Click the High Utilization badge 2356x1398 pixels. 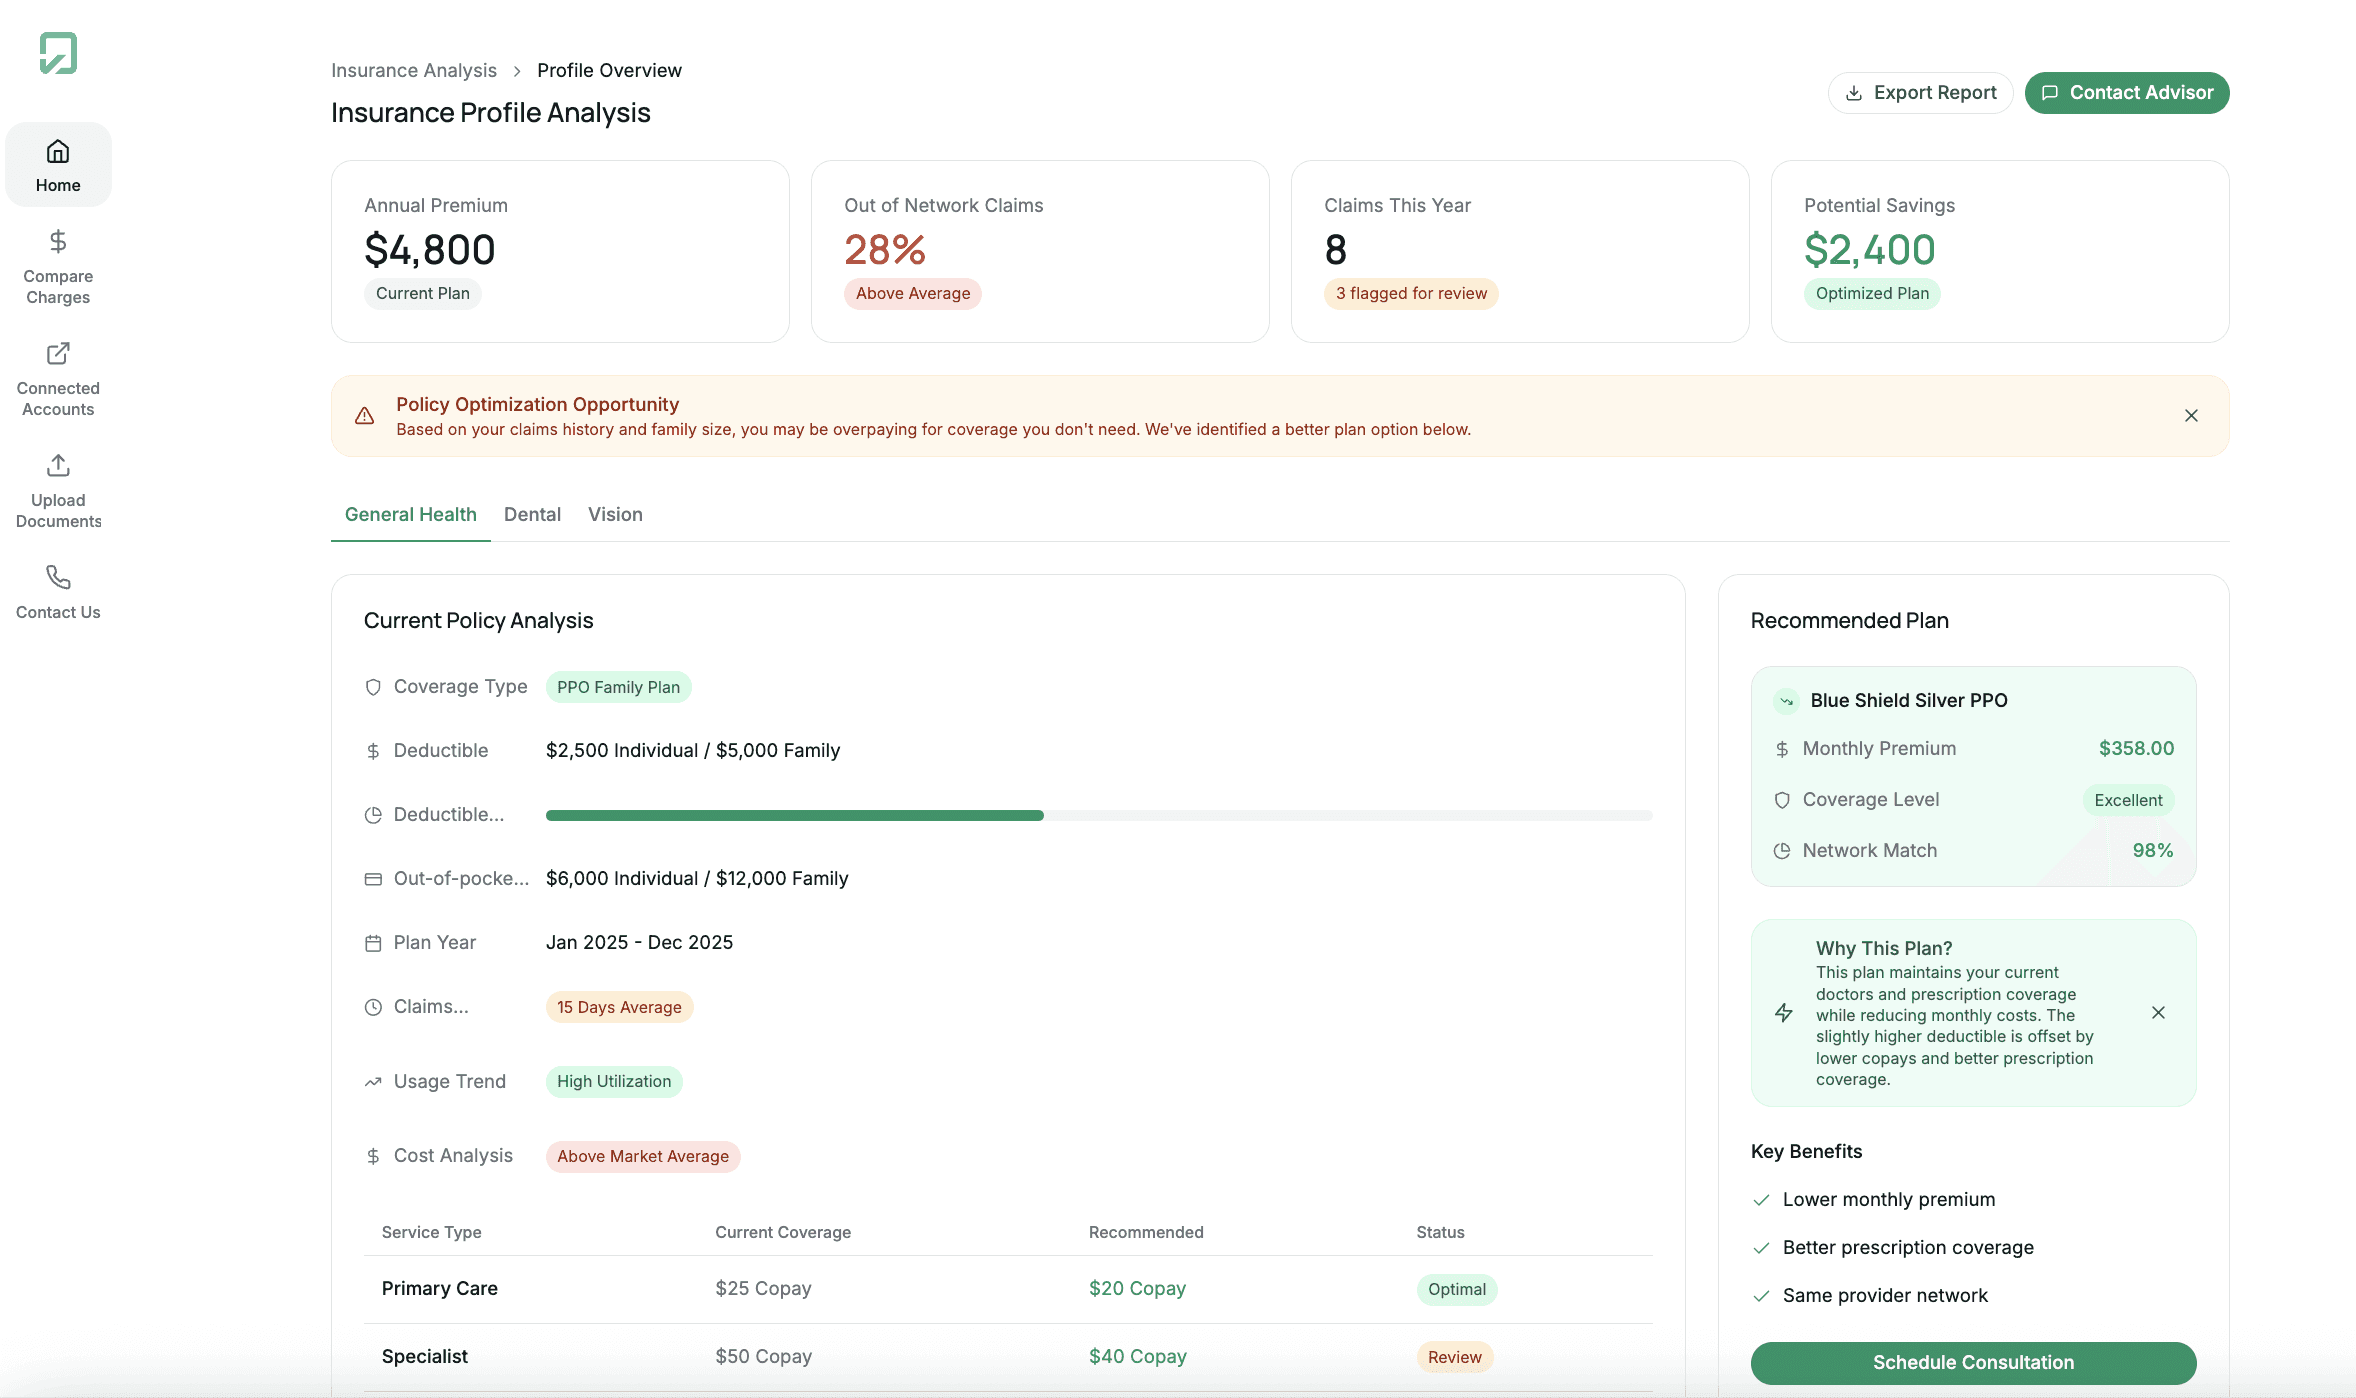click(614, 1082)
